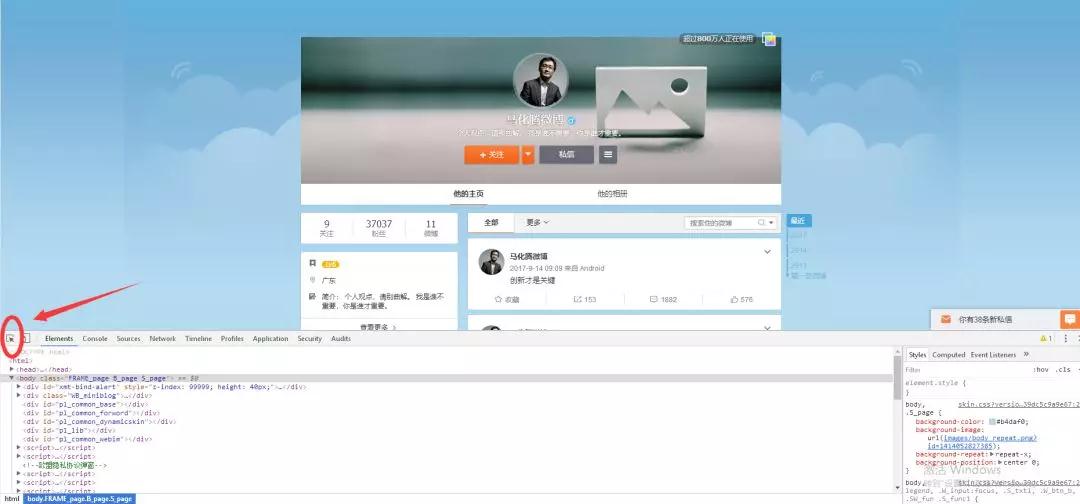Screen dimensions: 1080x504
Task: Click the colorful skin icon at cover top-right
Action: 769,39
